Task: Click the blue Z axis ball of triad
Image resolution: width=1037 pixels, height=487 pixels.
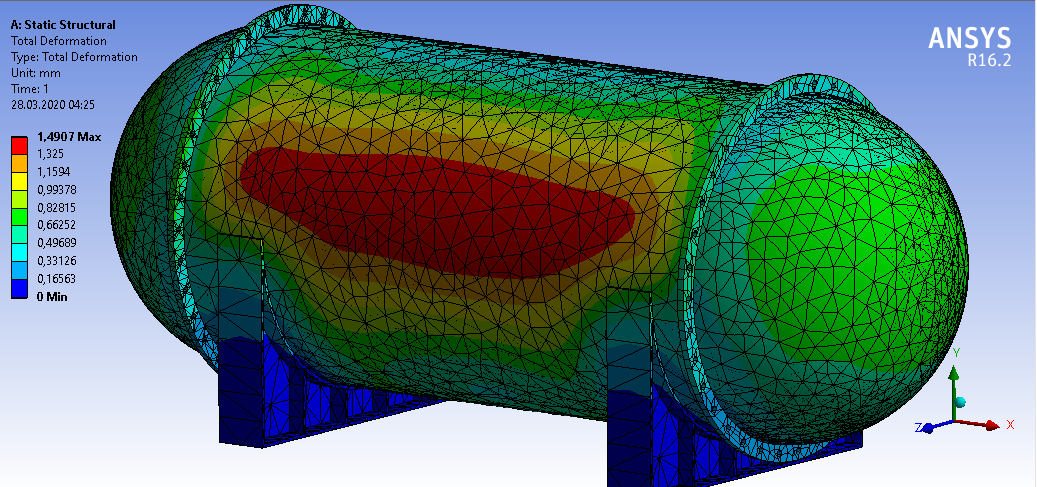Action: click(x=927, y=428)
